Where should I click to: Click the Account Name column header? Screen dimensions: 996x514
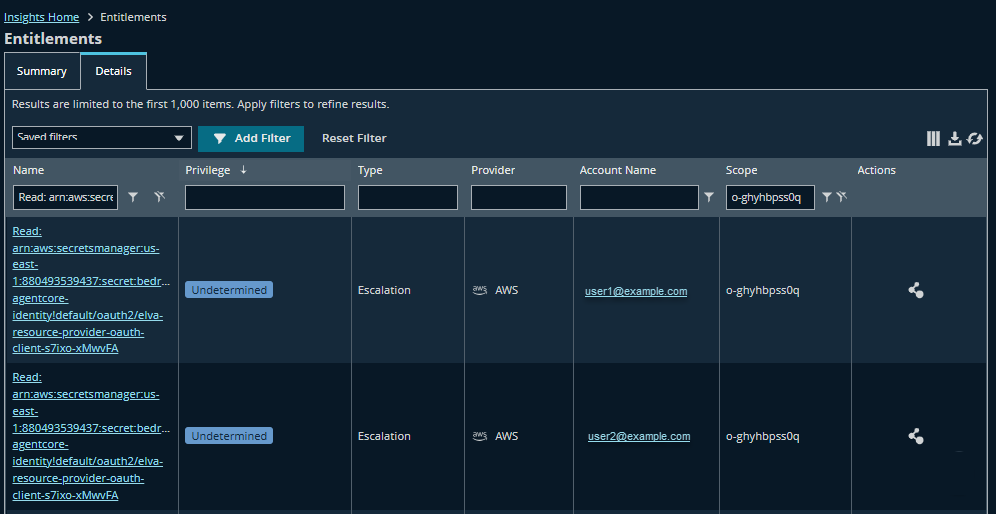tap(617, 170)
